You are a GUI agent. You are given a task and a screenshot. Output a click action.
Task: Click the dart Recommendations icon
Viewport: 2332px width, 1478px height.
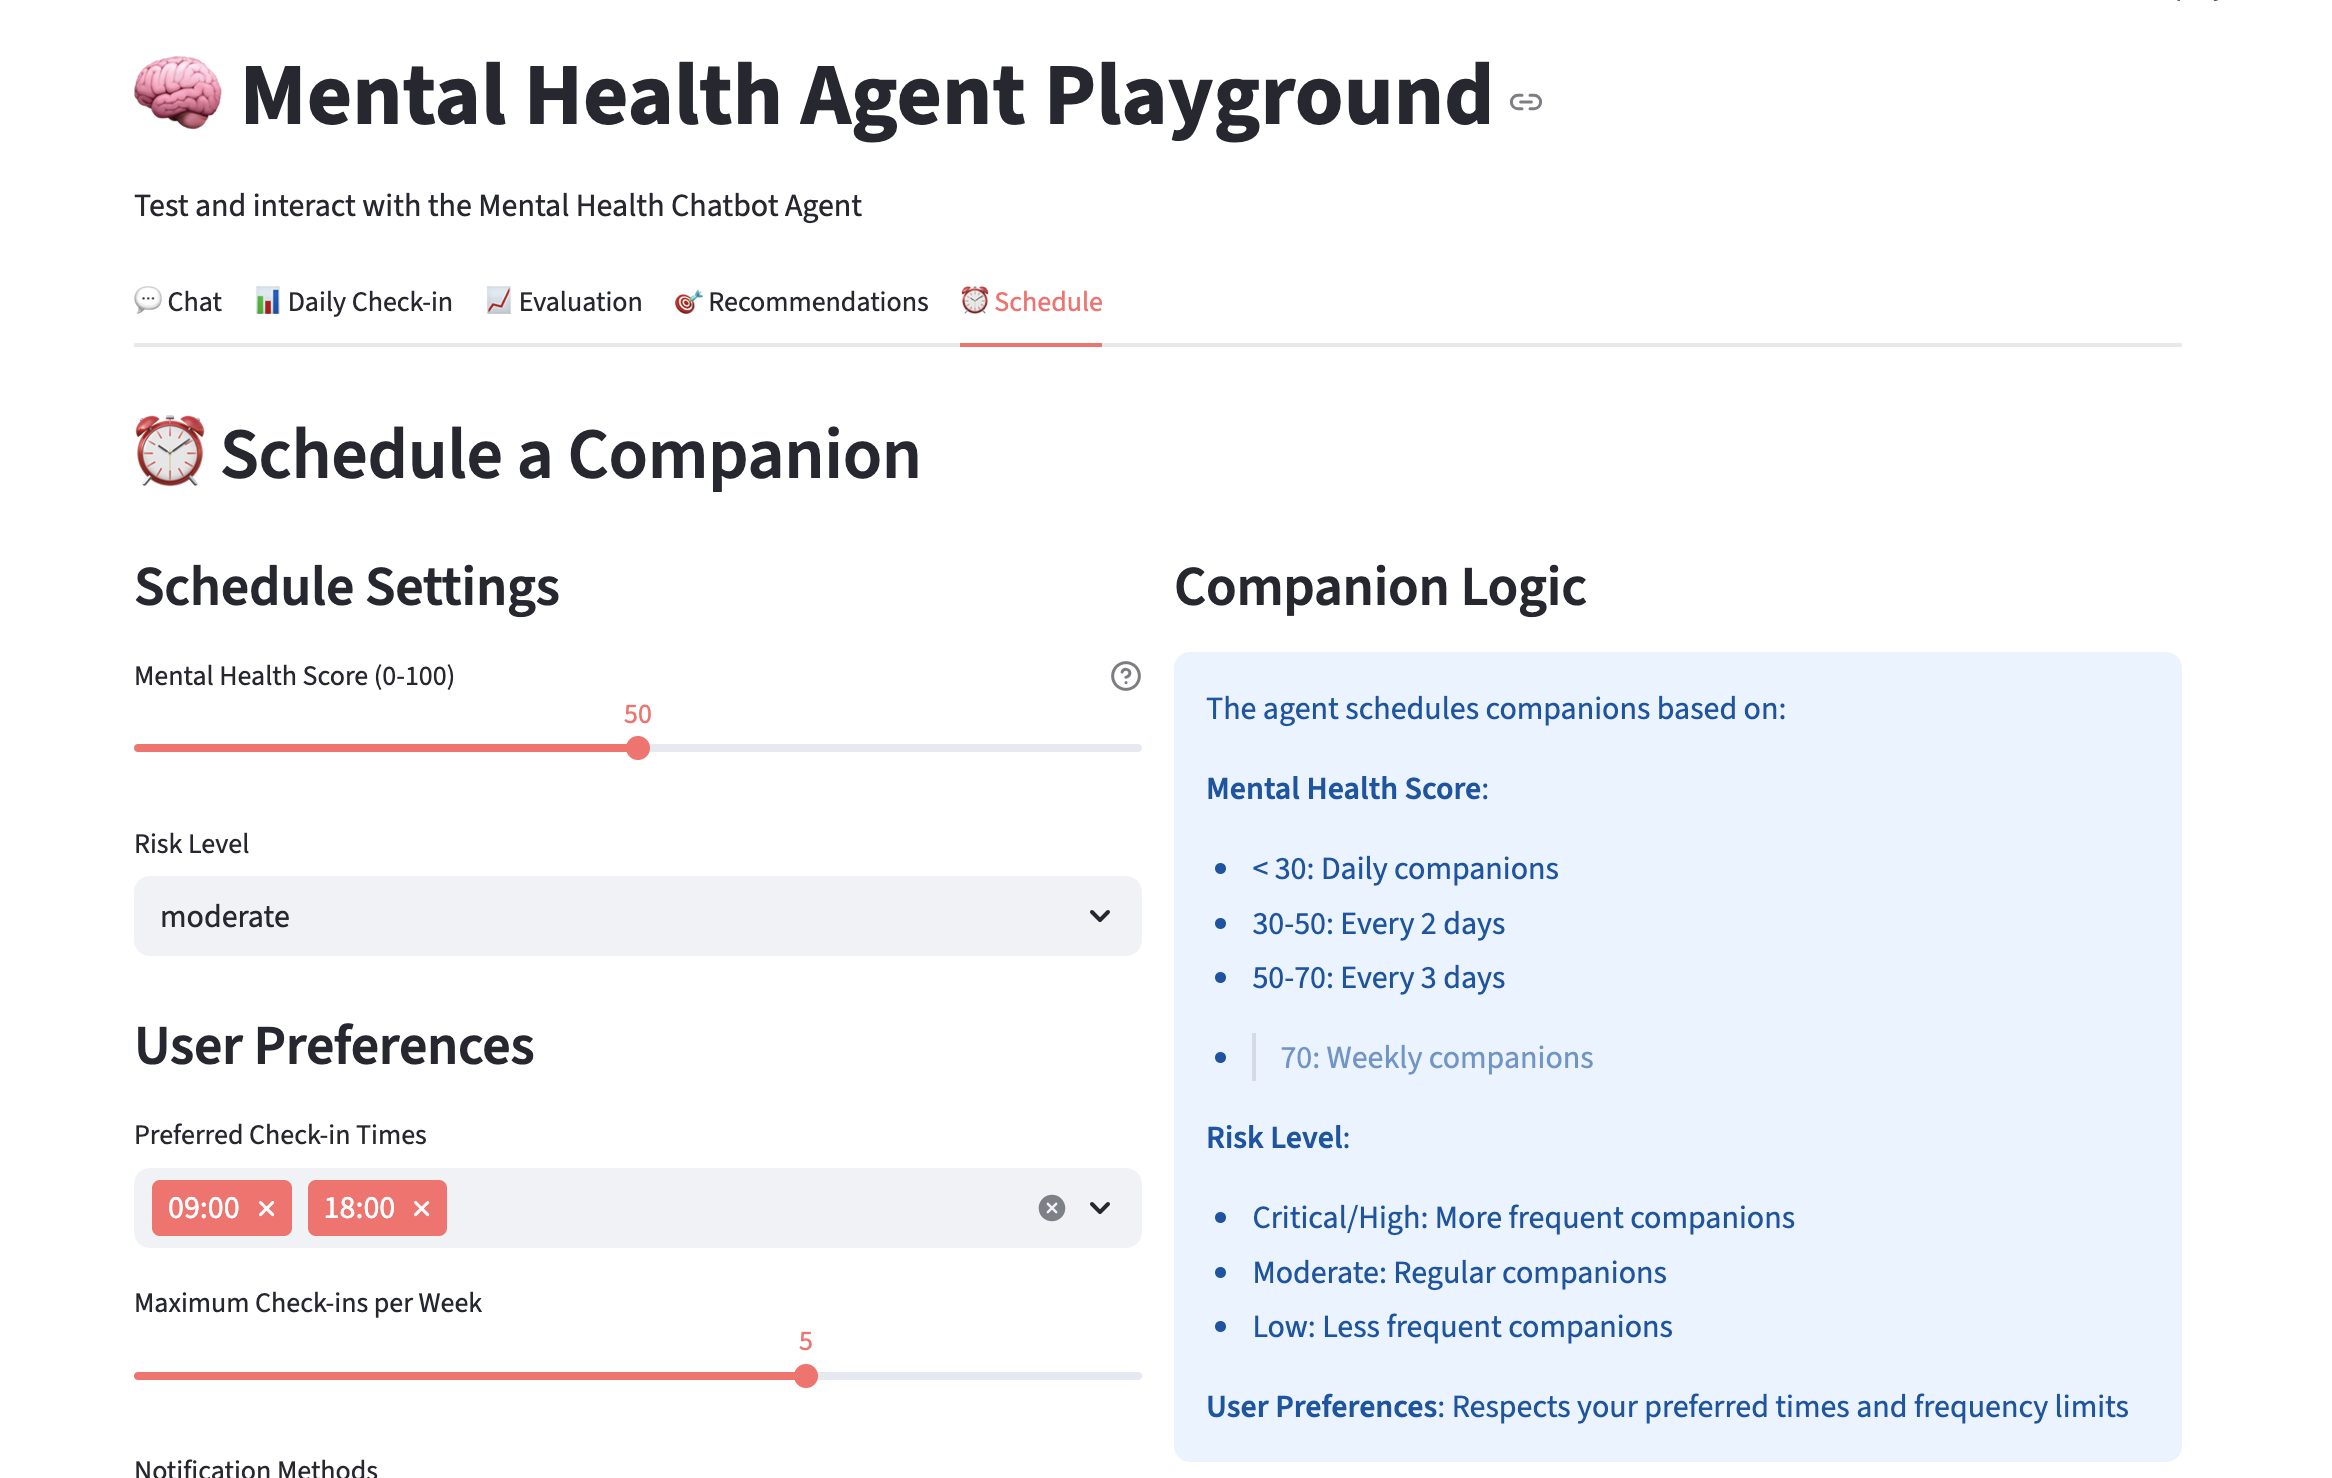coord(685,300)
